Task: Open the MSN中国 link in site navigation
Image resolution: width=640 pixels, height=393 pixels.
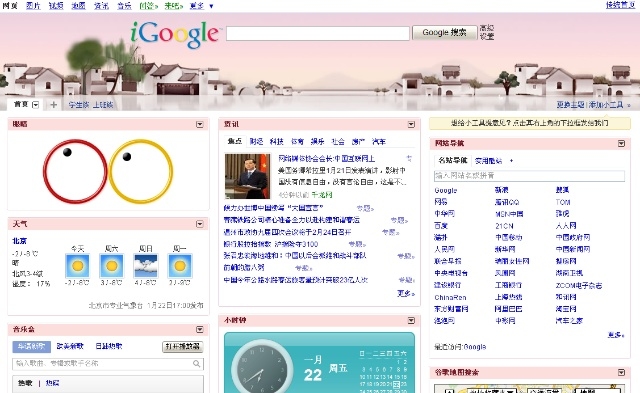Action: click(x=509, y=214)
